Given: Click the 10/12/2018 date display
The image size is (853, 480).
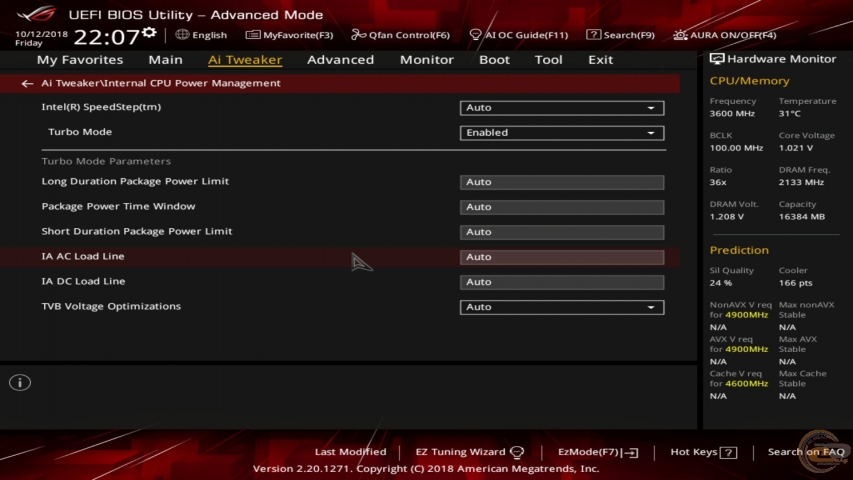Looking at the screenshot, I should pos(41,34).
